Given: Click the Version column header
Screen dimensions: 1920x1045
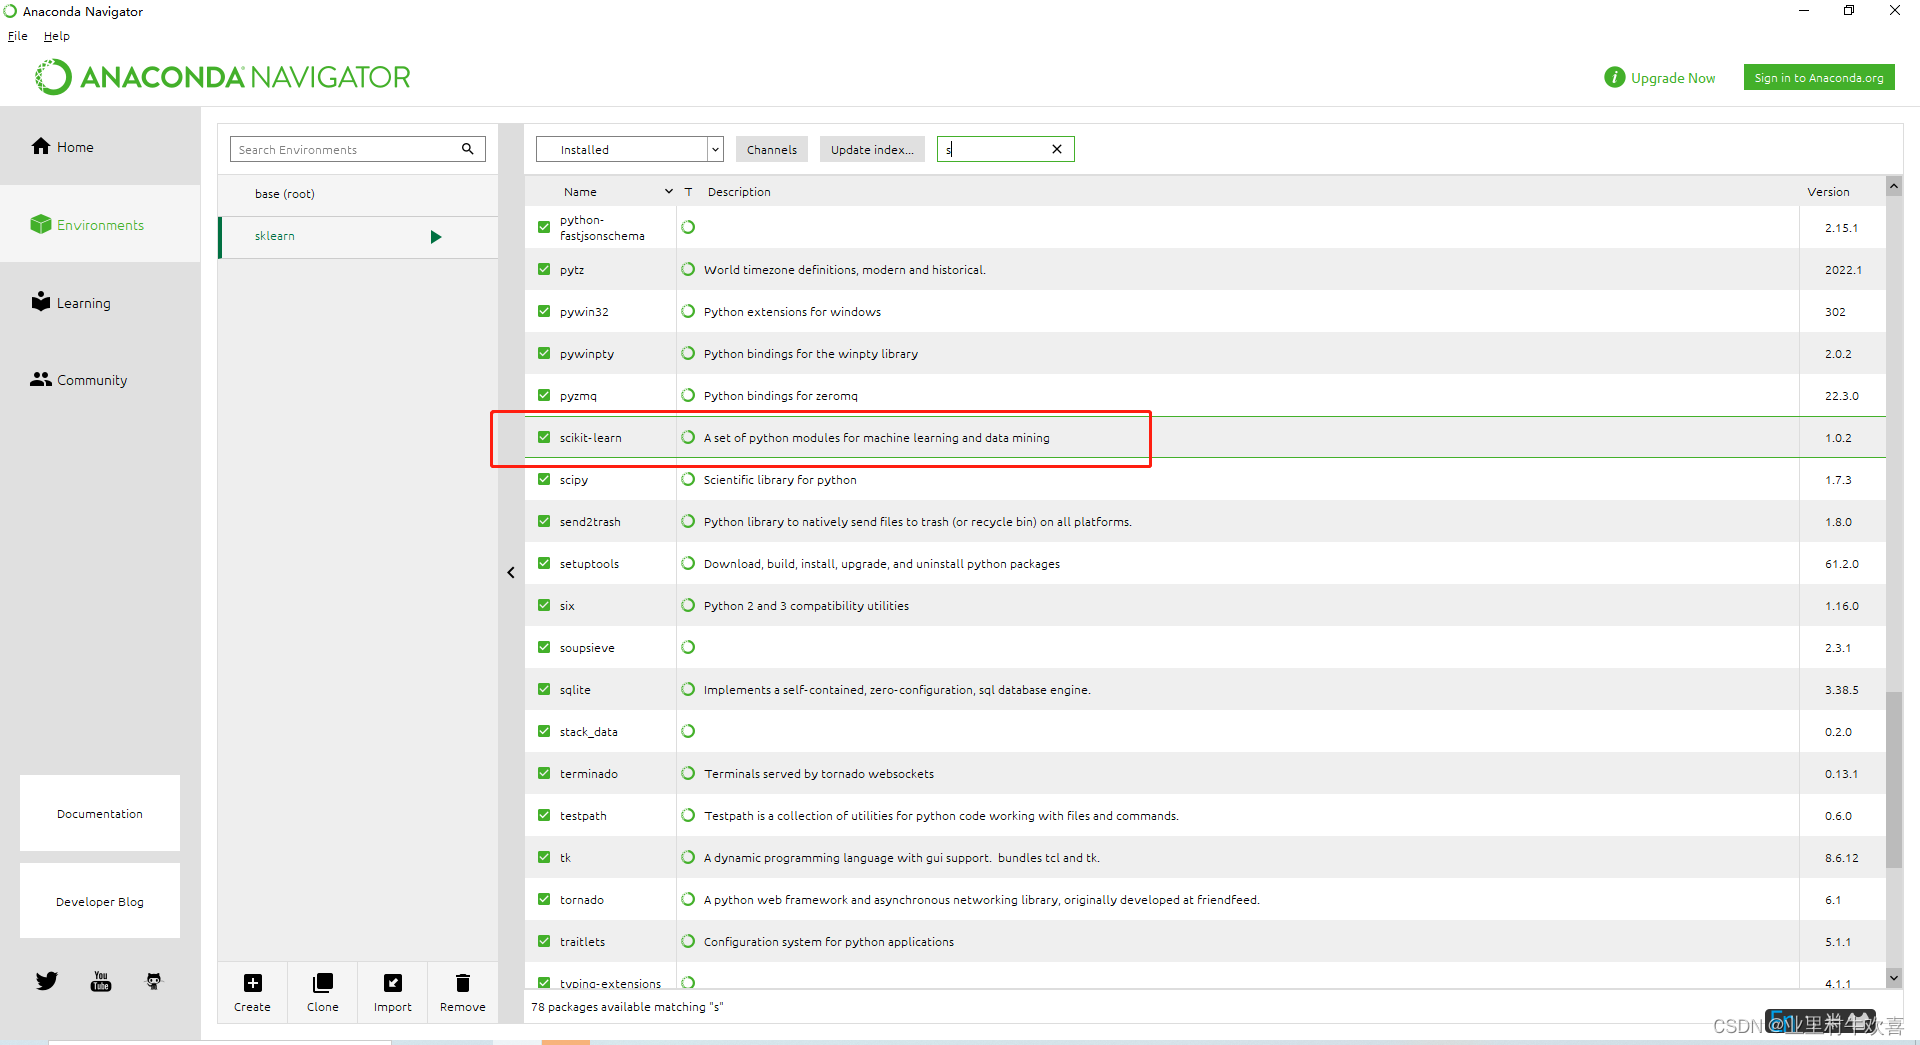Looking at the screenshot, I should [x=1828, y=192].
